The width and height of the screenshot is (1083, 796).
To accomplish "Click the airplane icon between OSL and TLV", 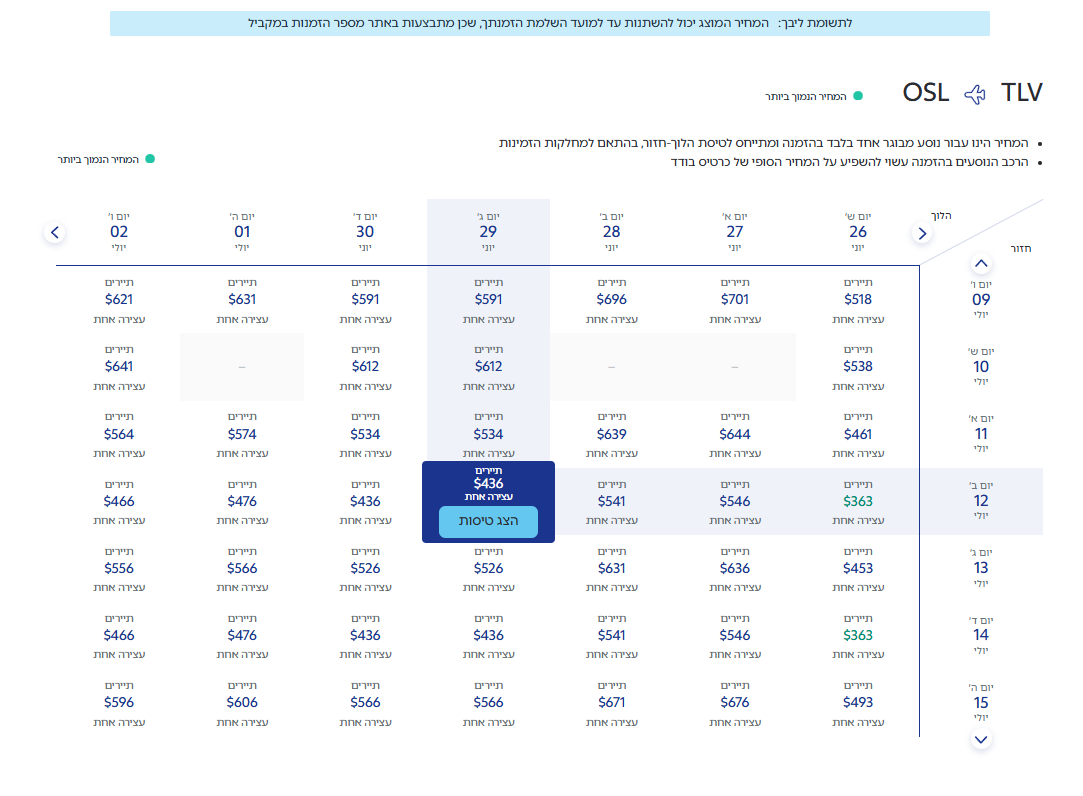I will [975, 94].
